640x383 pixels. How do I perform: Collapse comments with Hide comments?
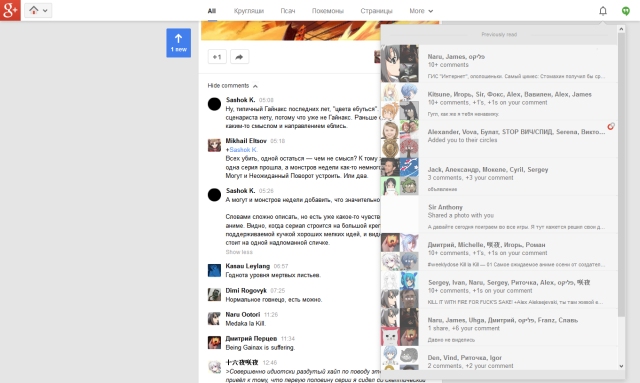(232, 86)
